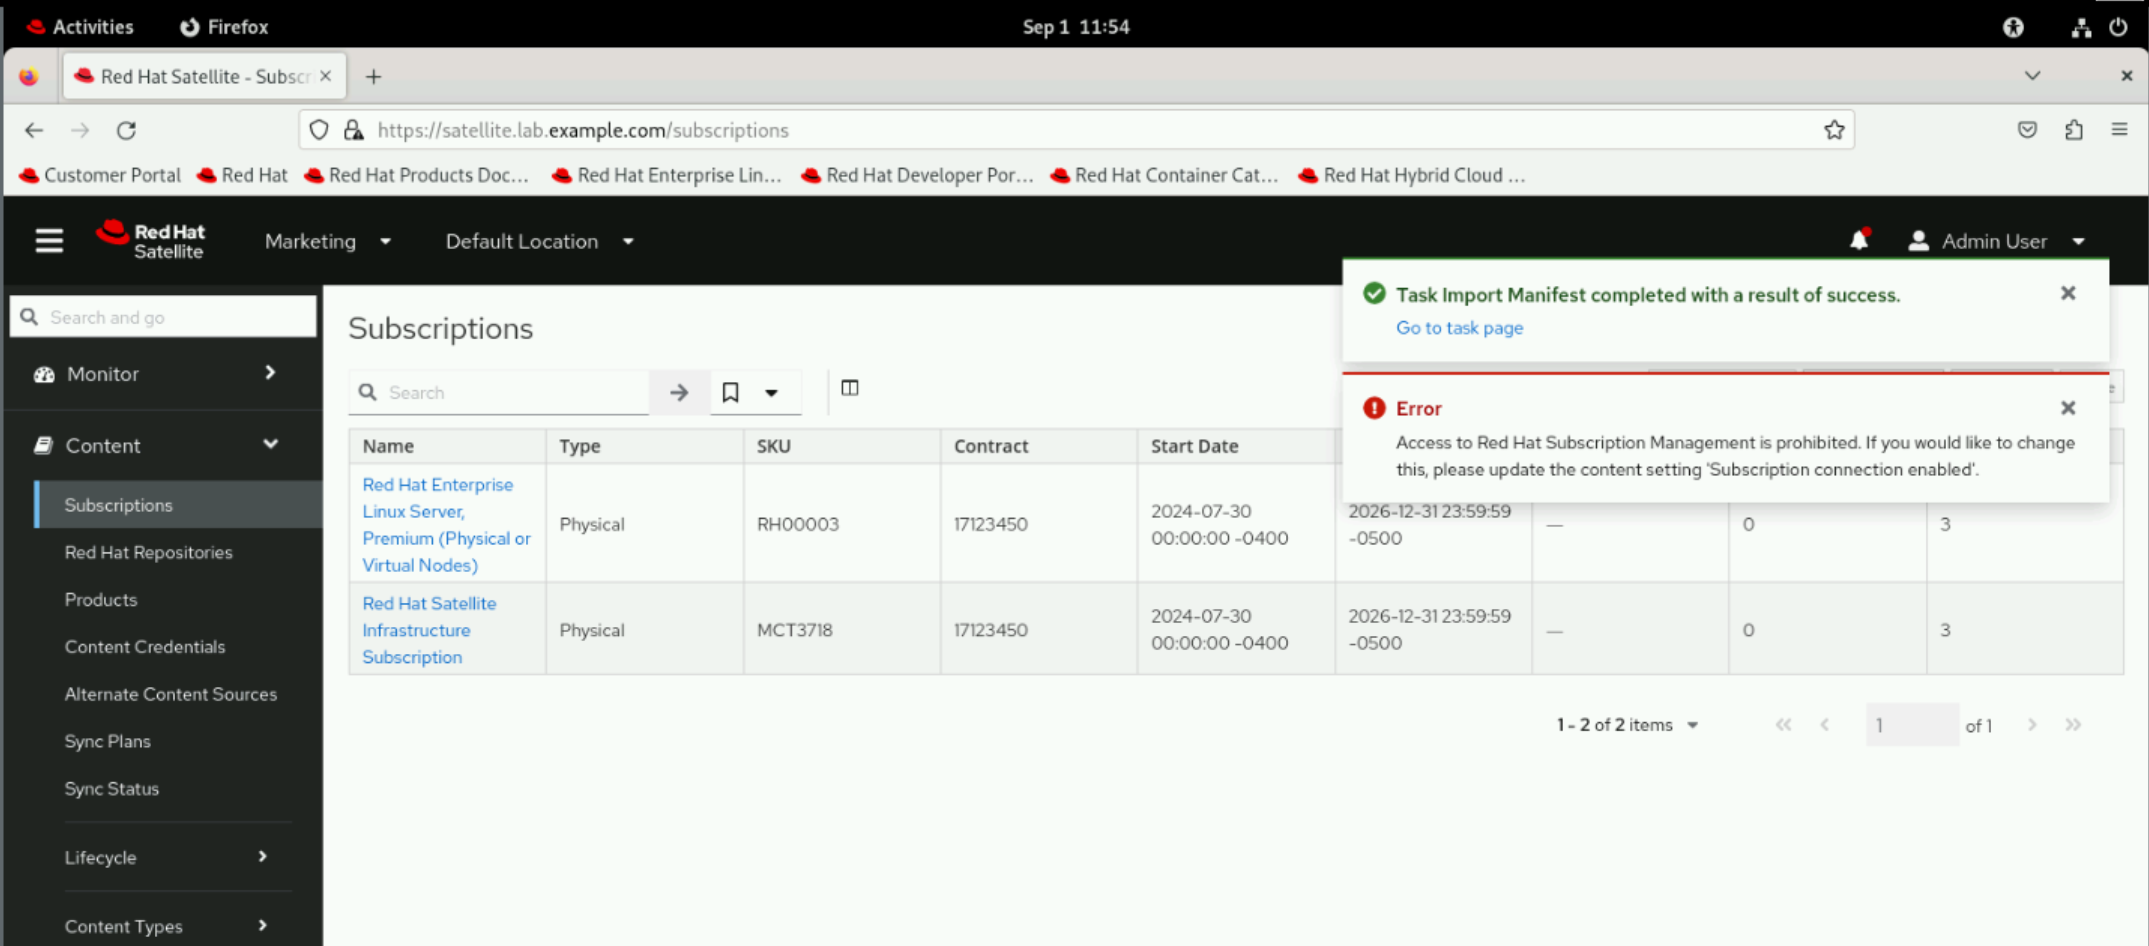Open the Customer Portal bookmark

point(100,175)
